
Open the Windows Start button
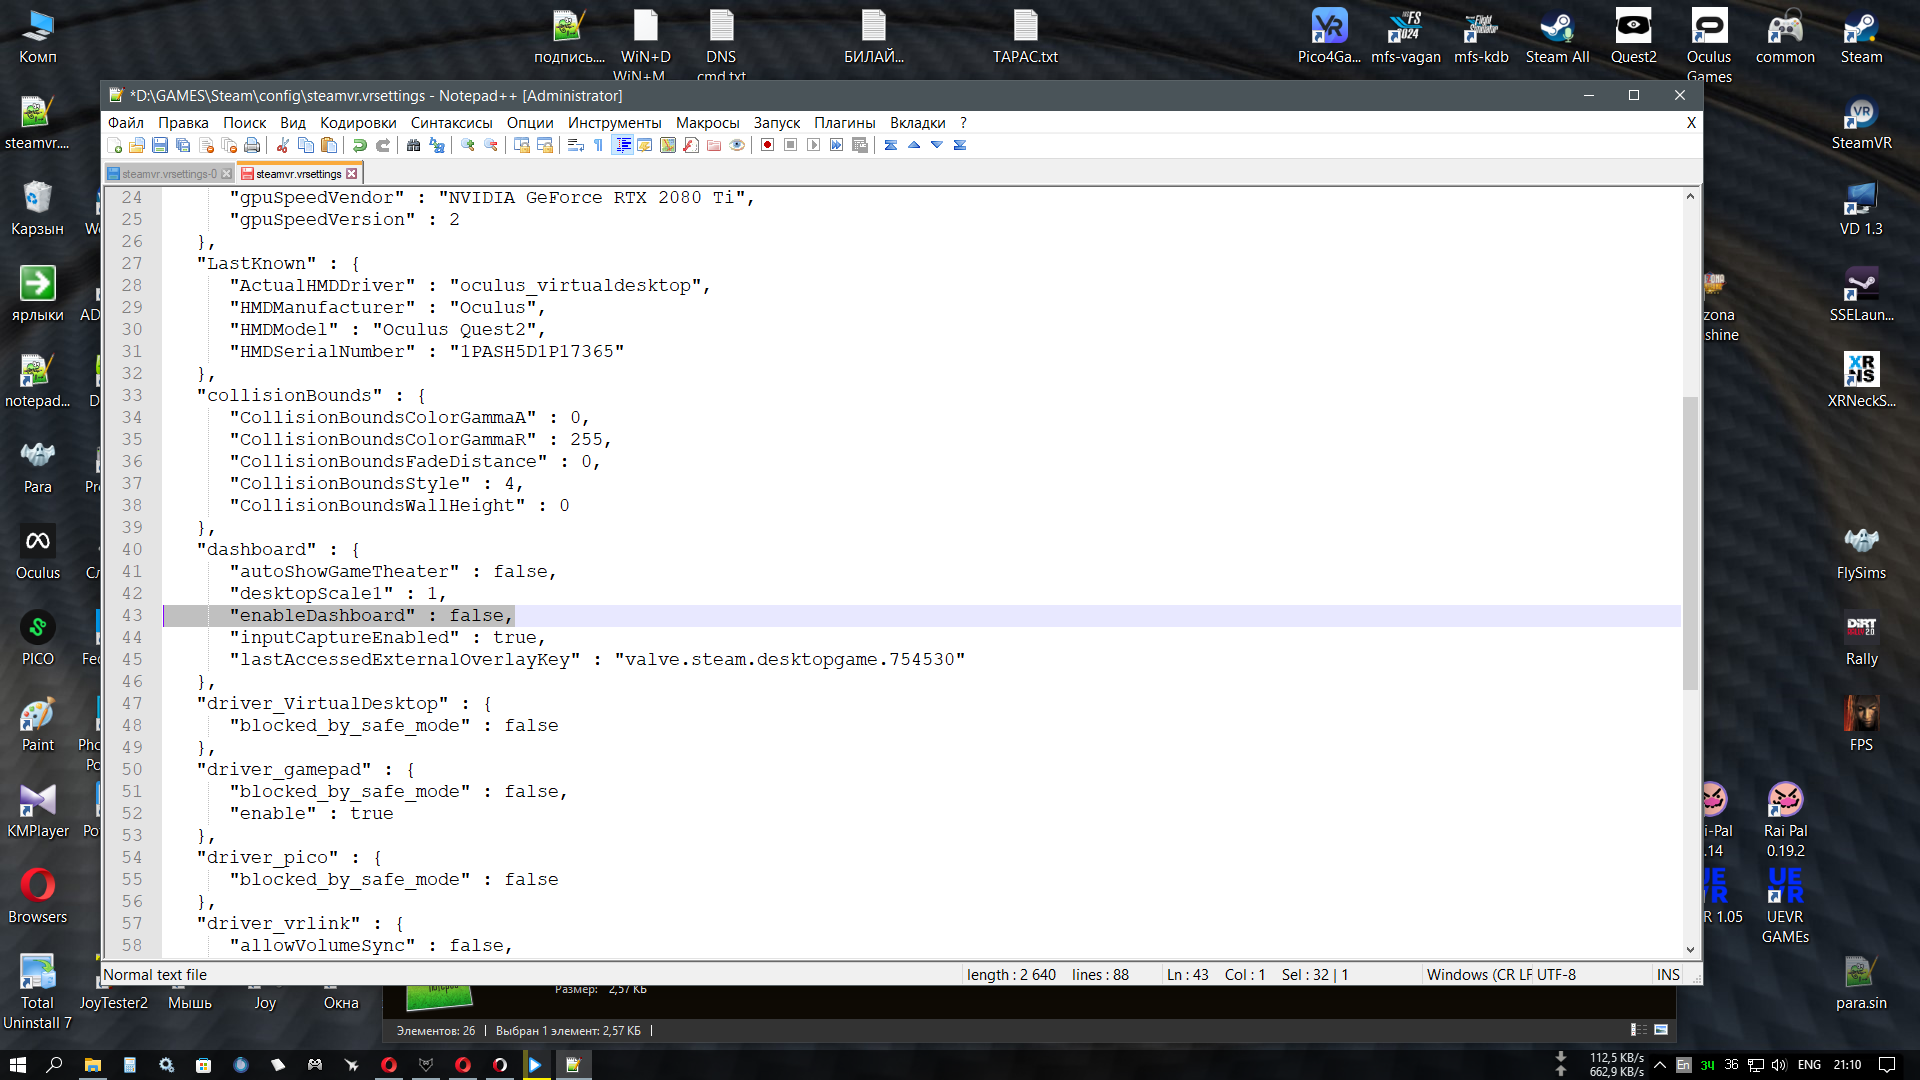pos(17,1065)
